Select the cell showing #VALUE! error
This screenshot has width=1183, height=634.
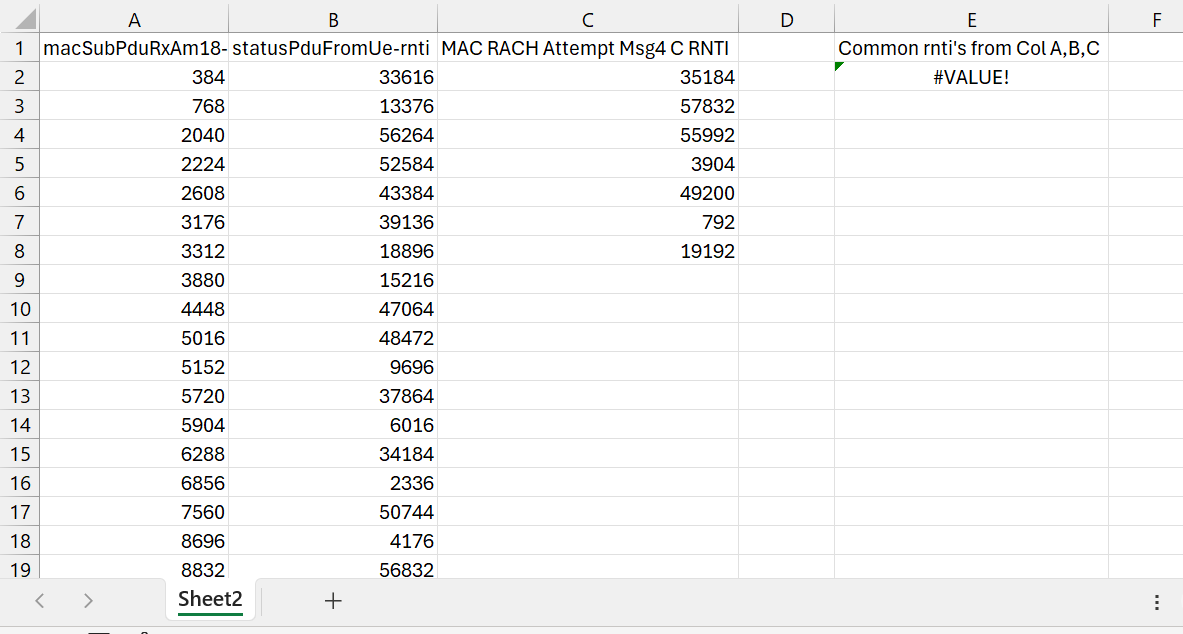pos(970,76)
